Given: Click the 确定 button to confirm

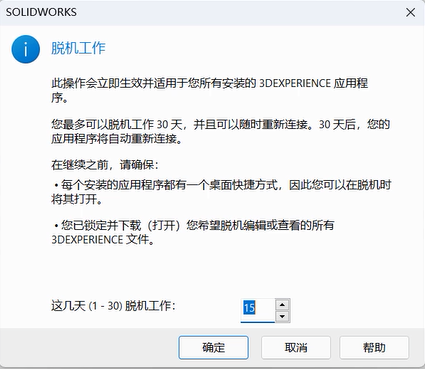Looking at the screenshot, I should click(x=213, y=347).
